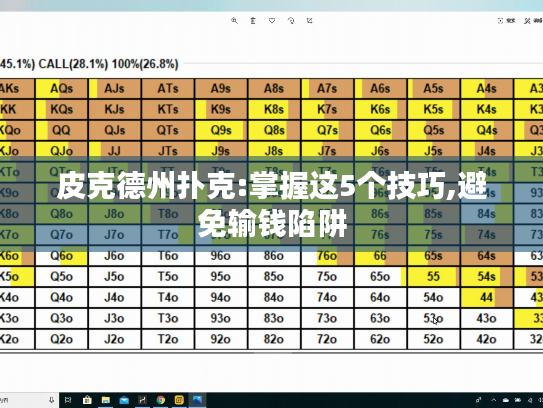Click the 94o hand cell
The image size is (543, 408).
coord(221,298)
